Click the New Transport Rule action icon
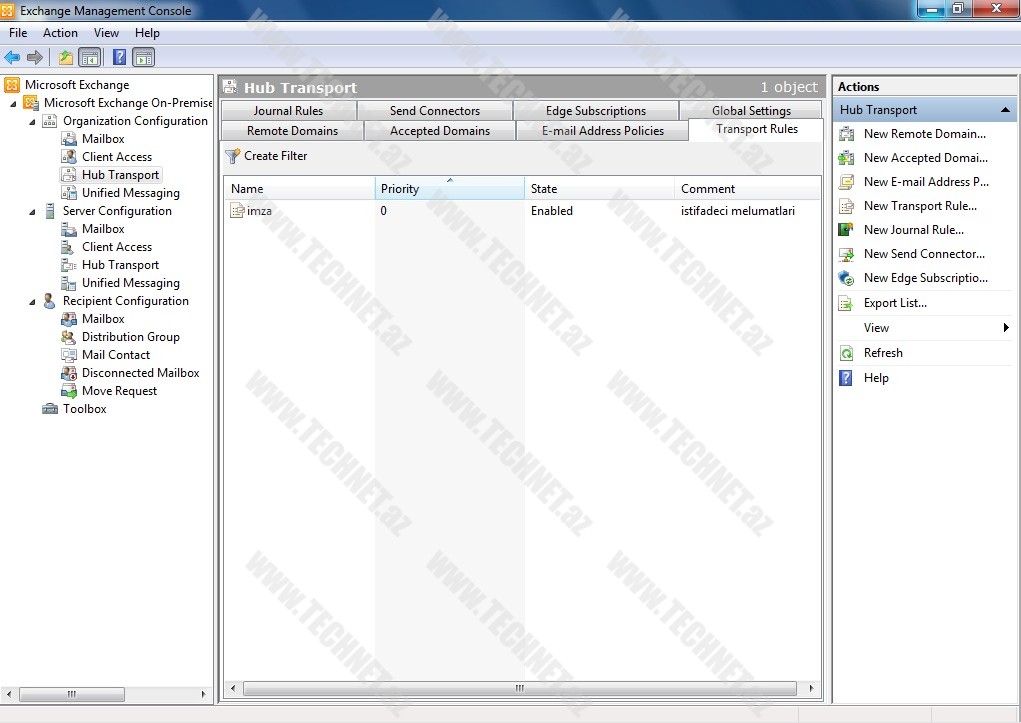This screenshot has width=1021, height=723. [847, 206]
